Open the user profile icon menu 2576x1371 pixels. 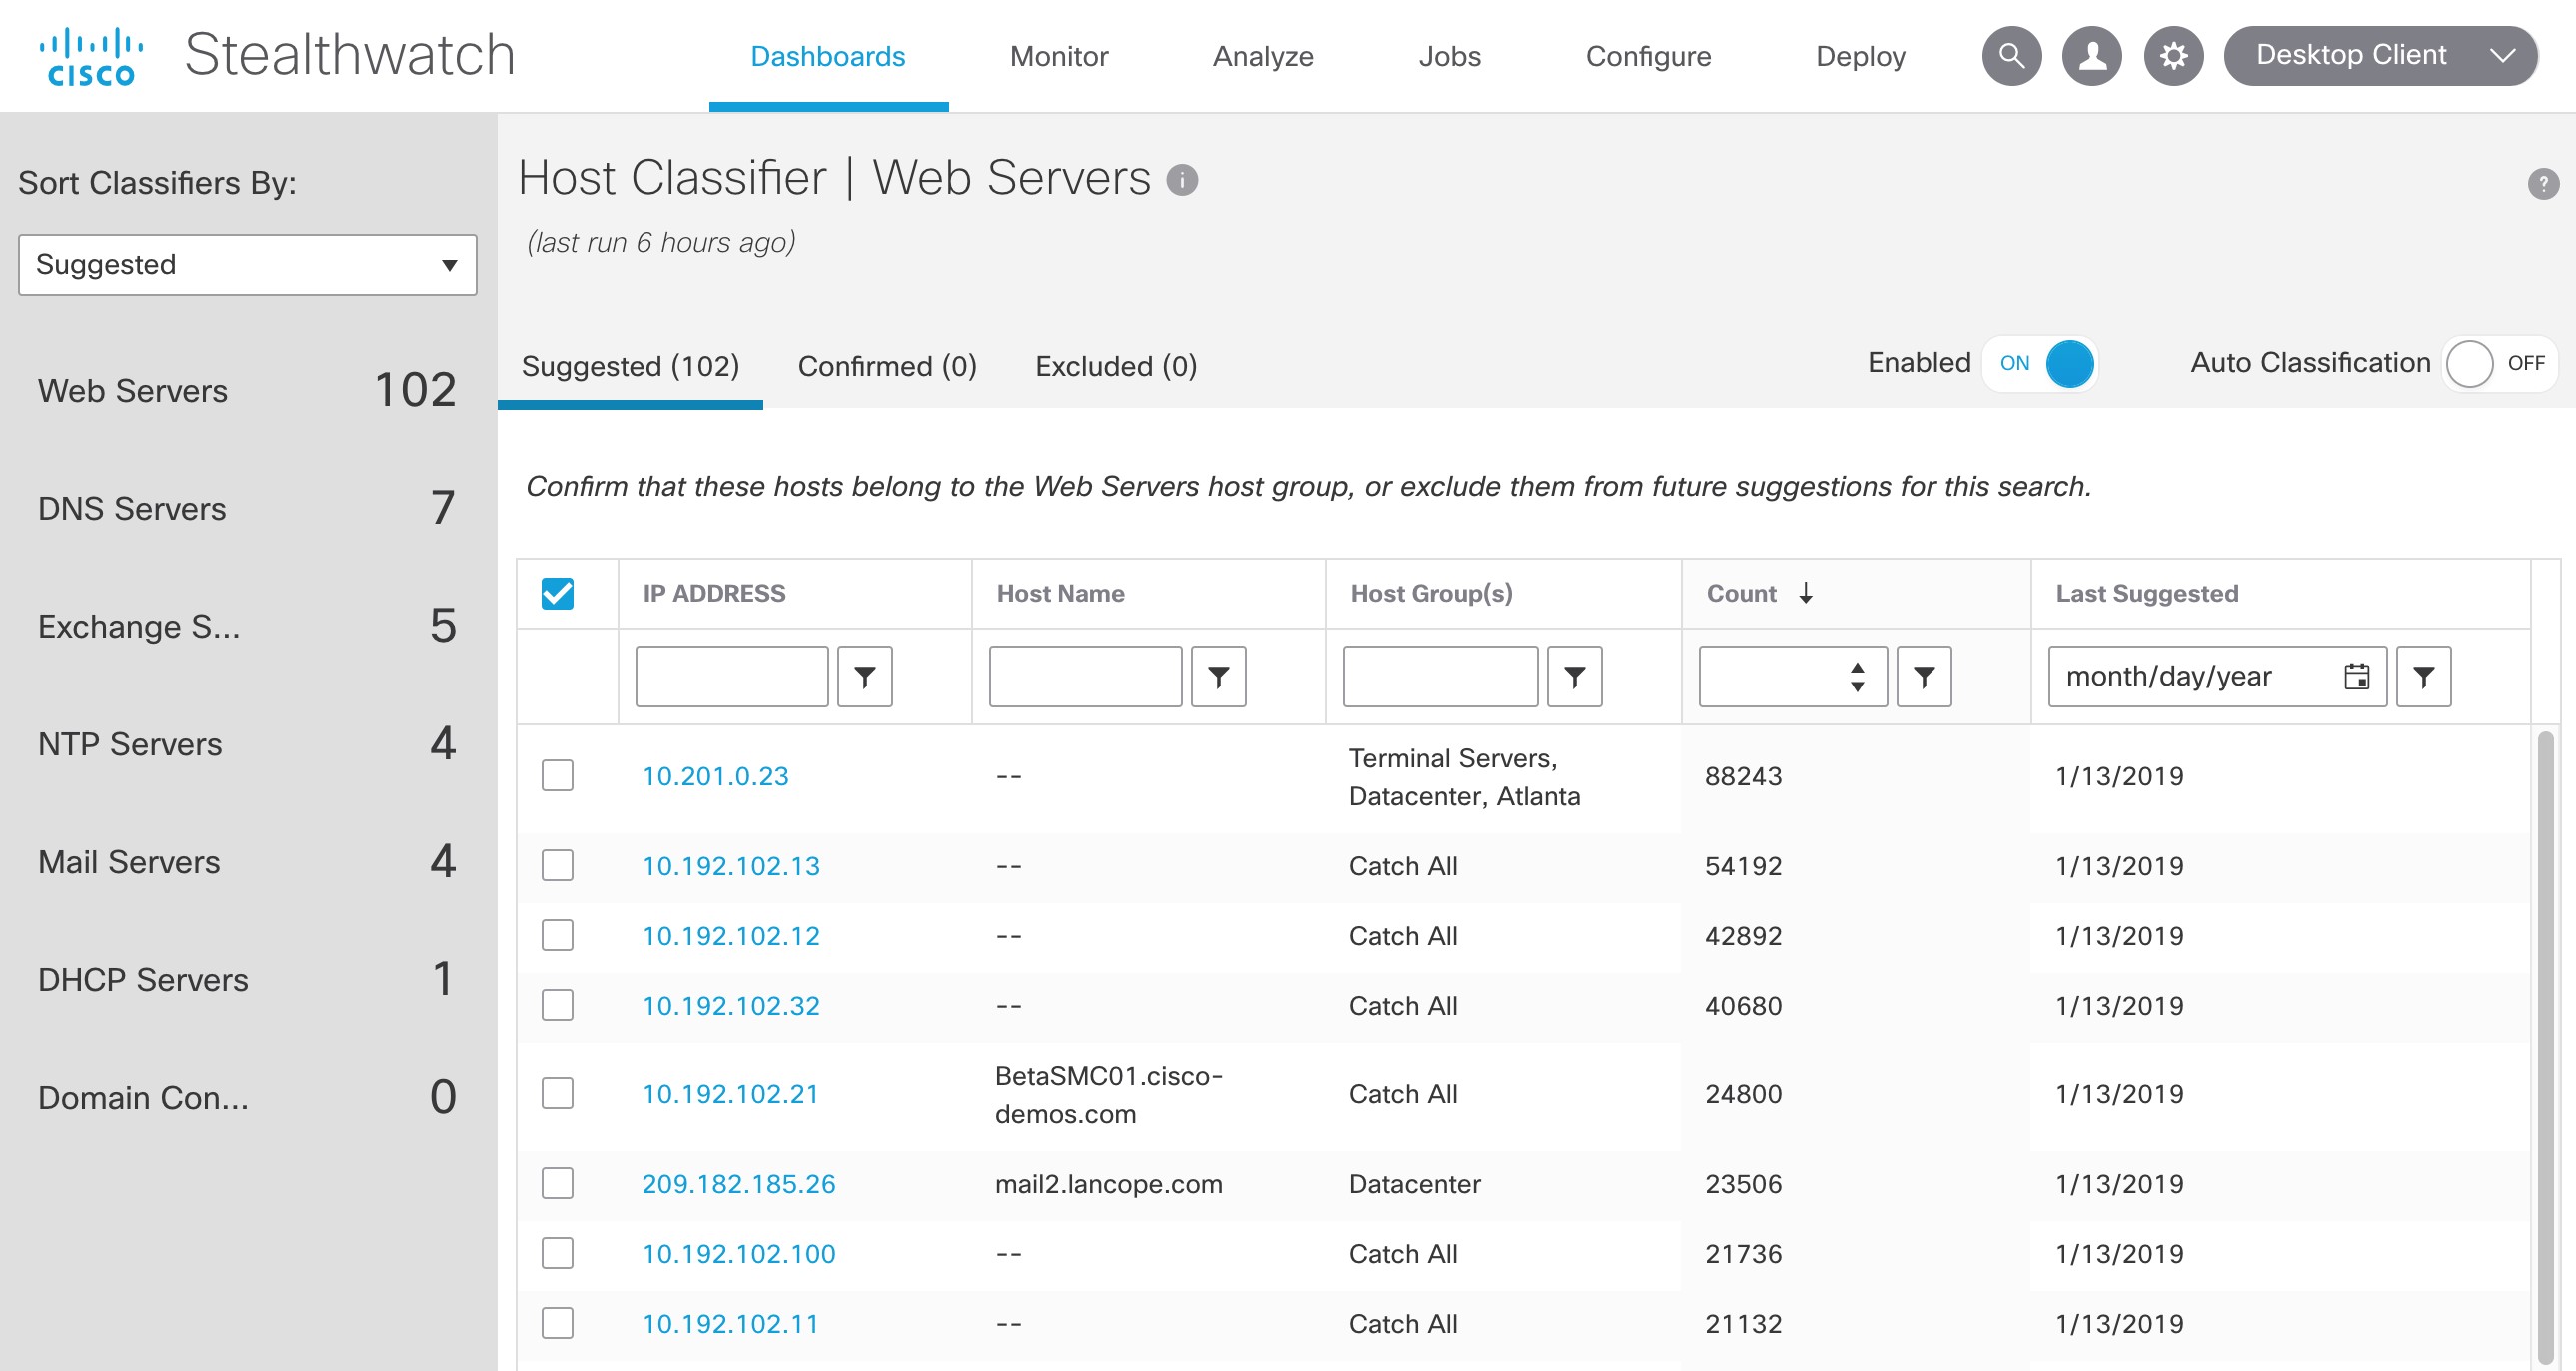point(2092,56)
